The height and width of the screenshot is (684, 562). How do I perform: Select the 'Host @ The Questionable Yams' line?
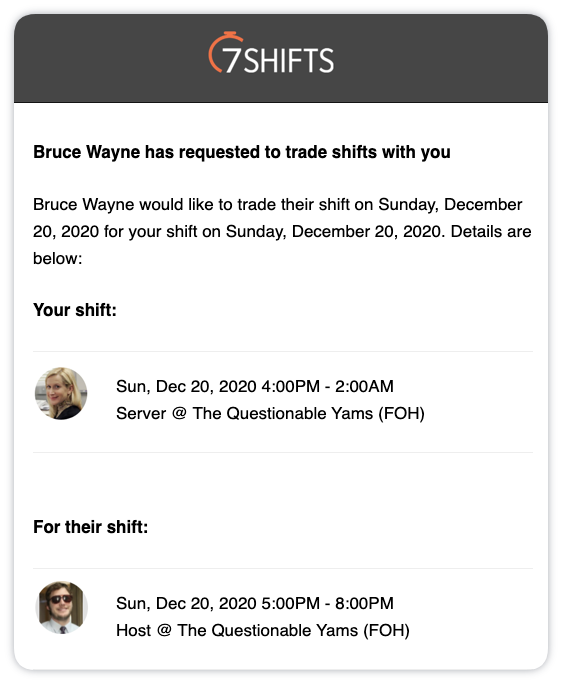[x=263, y=630]
